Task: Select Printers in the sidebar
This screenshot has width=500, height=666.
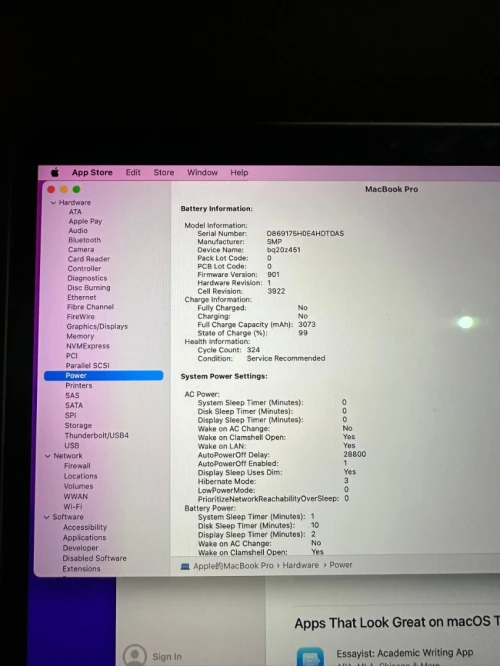Action: (79, 385)
